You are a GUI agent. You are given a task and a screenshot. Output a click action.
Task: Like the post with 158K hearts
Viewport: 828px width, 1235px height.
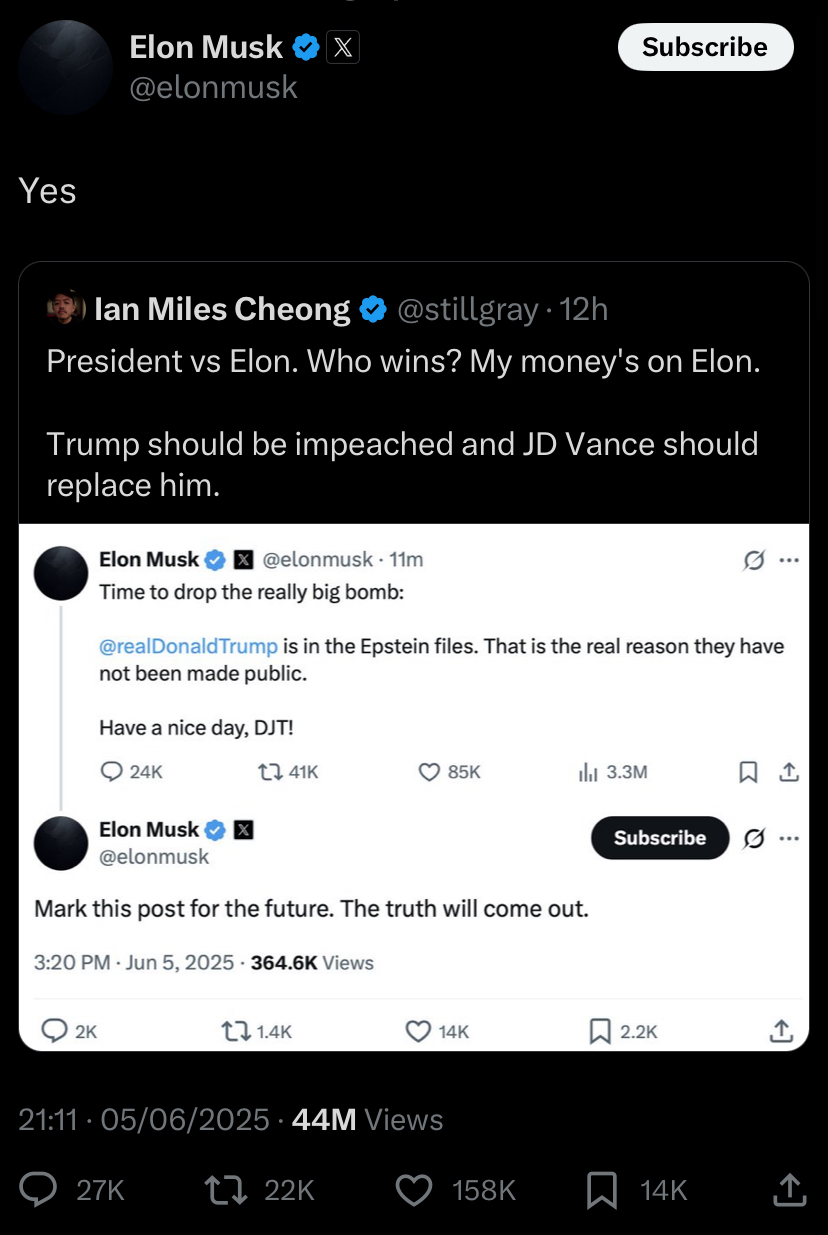(414, 1189)
